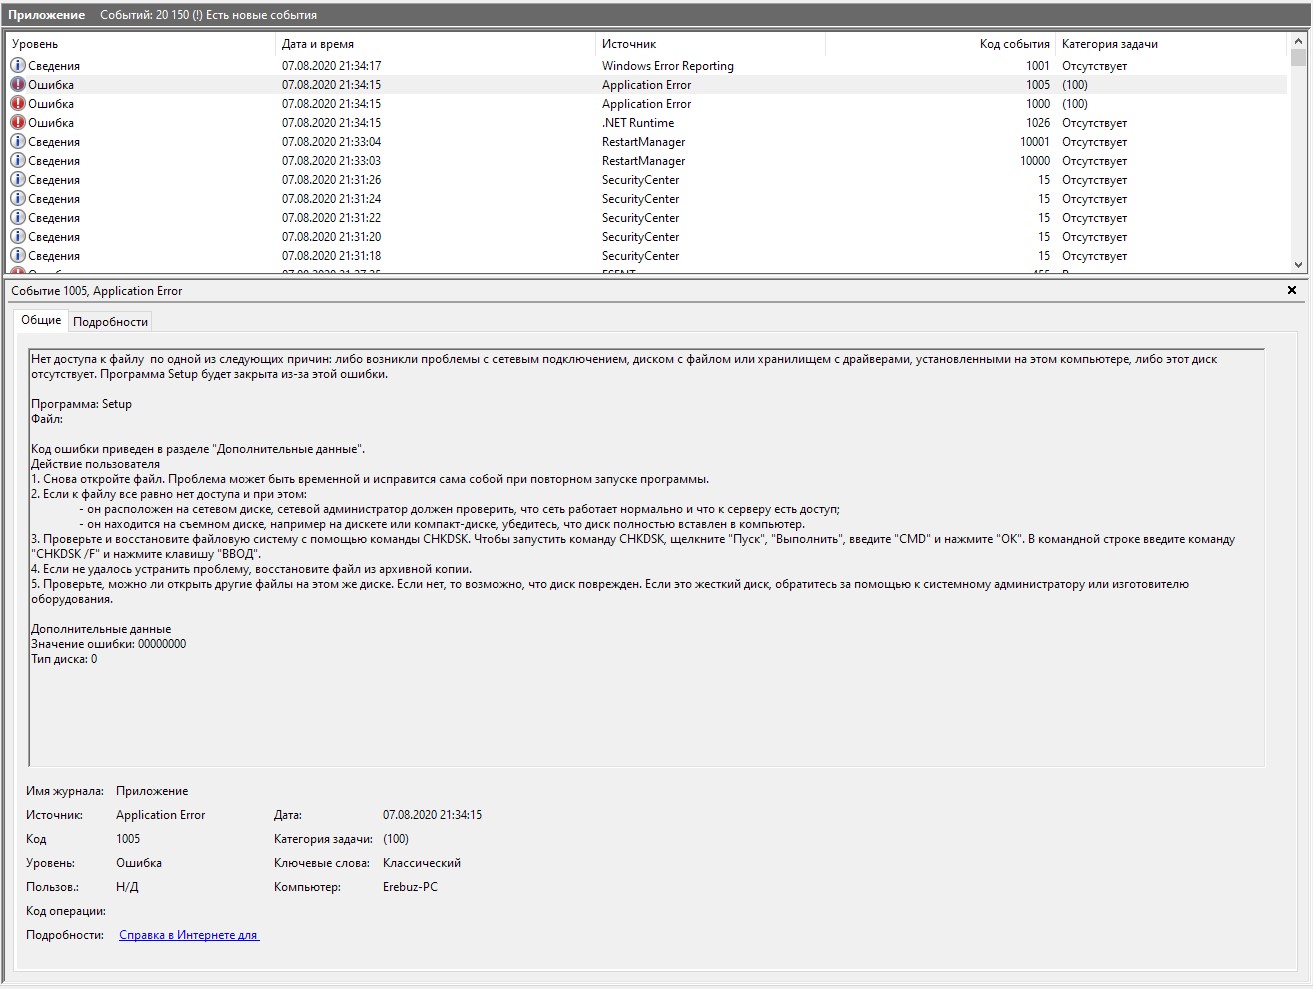Click Имя журнала value Приложение
The width and height of the screenshot is (1313, 989).
click(152, 791)
